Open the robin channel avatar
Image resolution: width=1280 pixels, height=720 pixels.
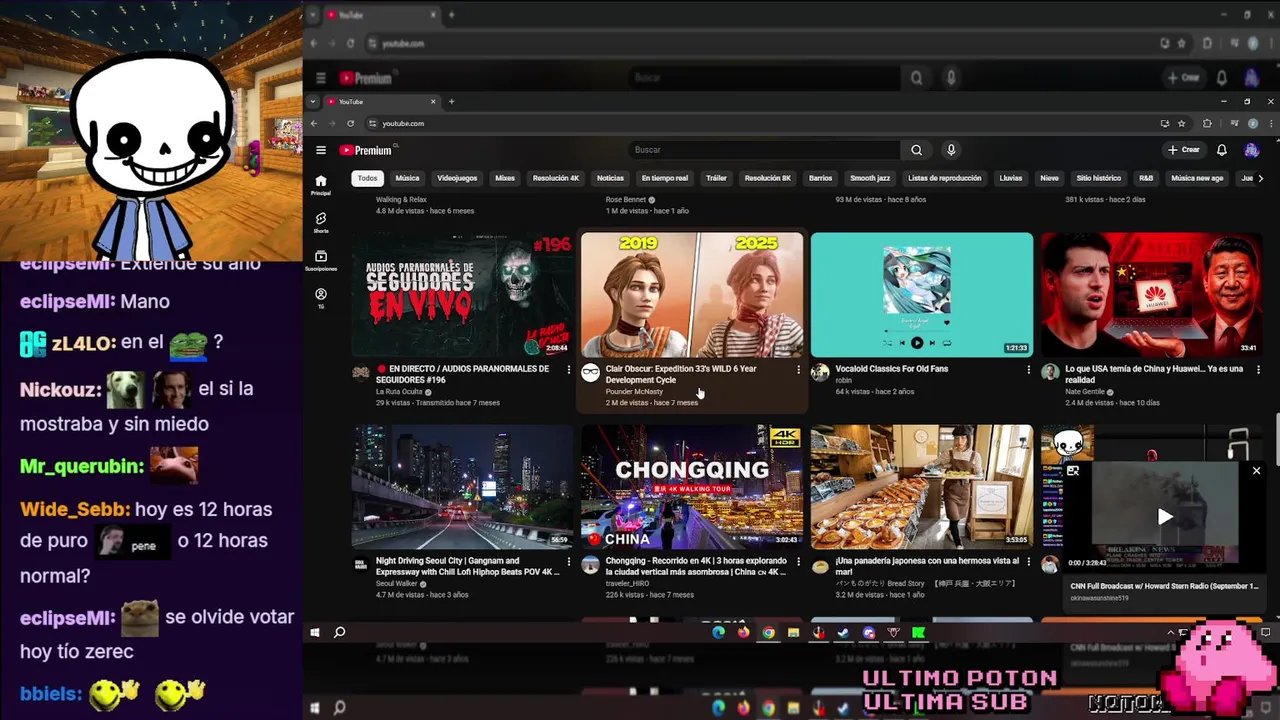click(x=820, y=373)
